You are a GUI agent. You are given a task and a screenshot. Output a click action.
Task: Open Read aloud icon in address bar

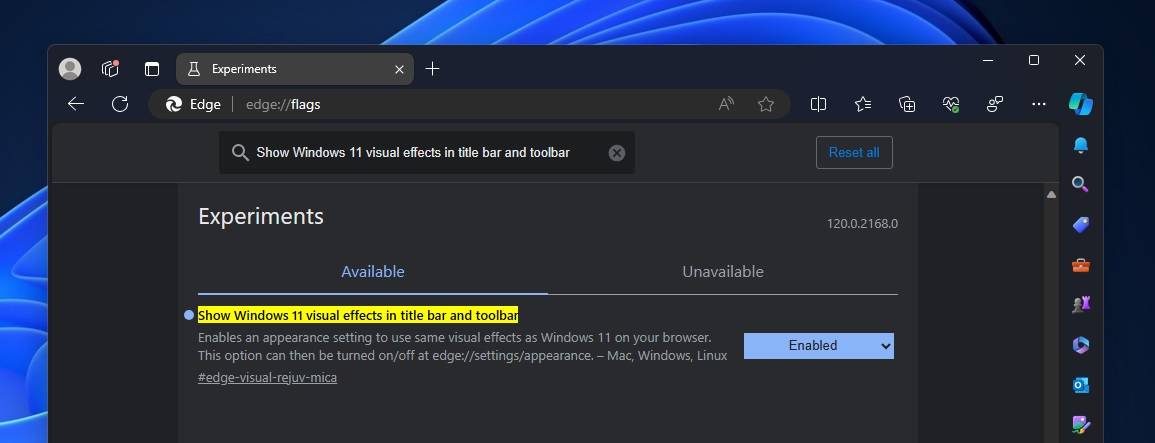[x=727, y=104]
